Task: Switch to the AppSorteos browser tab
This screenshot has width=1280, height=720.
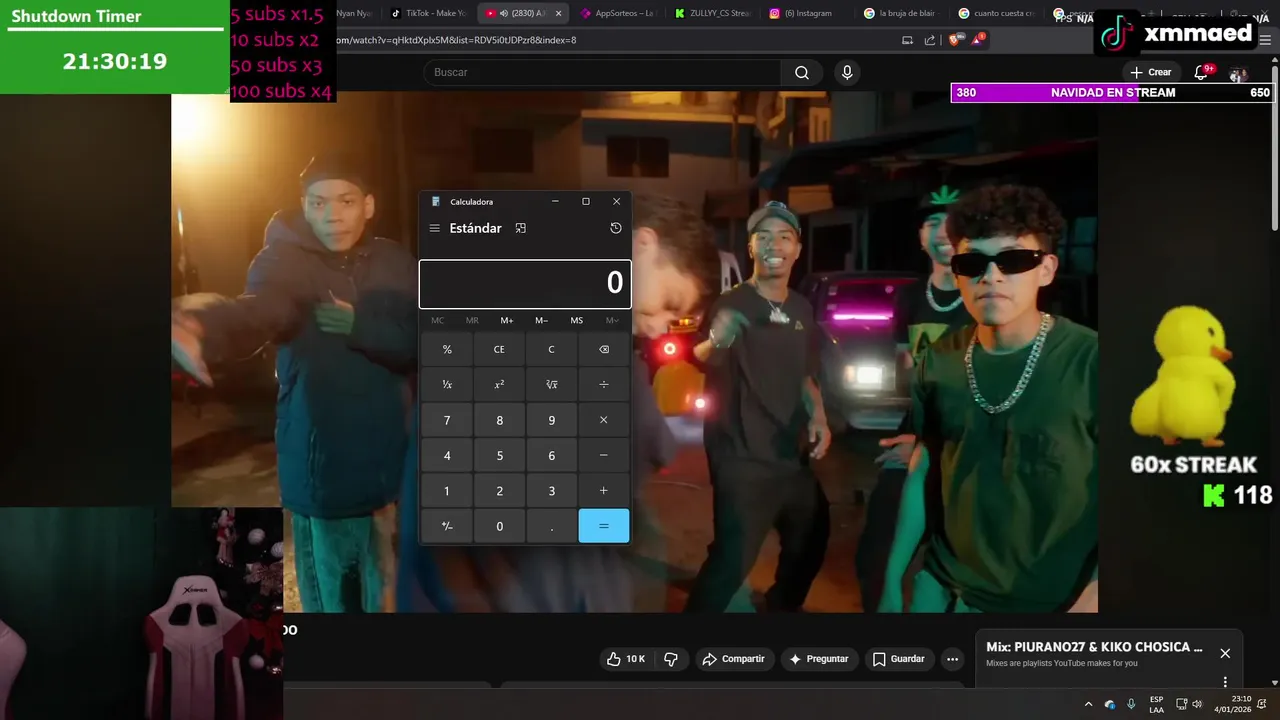Action: pyautogui.click(x=617, y=13)
